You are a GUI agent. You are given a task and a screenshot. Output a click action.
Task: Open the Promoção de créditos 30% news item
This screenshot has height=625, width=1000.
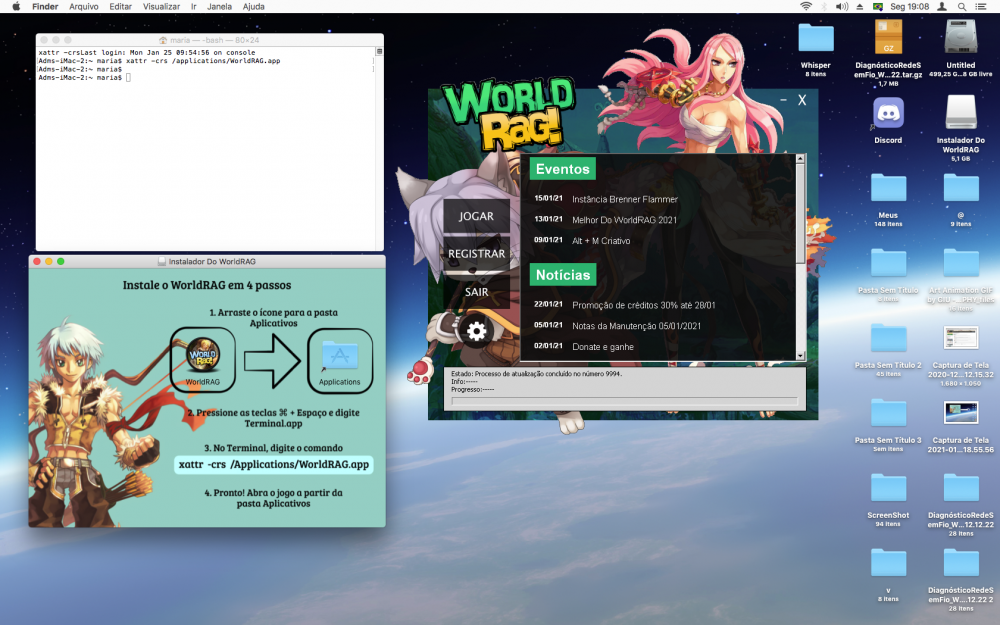tap(643, 305)
